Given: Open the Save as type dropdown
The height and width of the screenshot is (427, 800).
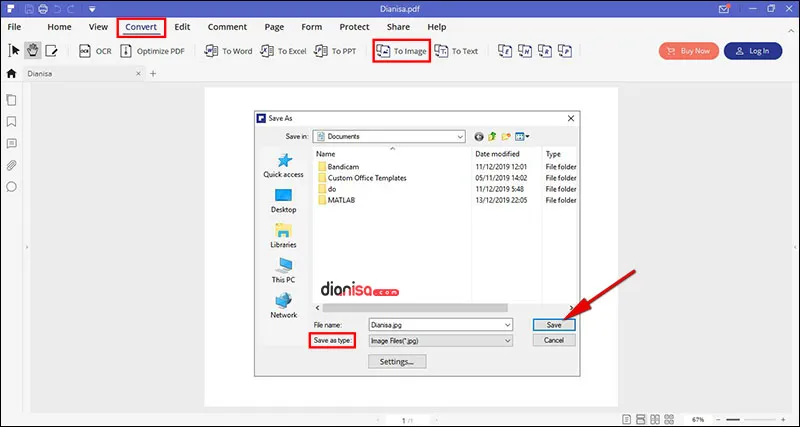Looking at the screenshot, I should point(507,341).
